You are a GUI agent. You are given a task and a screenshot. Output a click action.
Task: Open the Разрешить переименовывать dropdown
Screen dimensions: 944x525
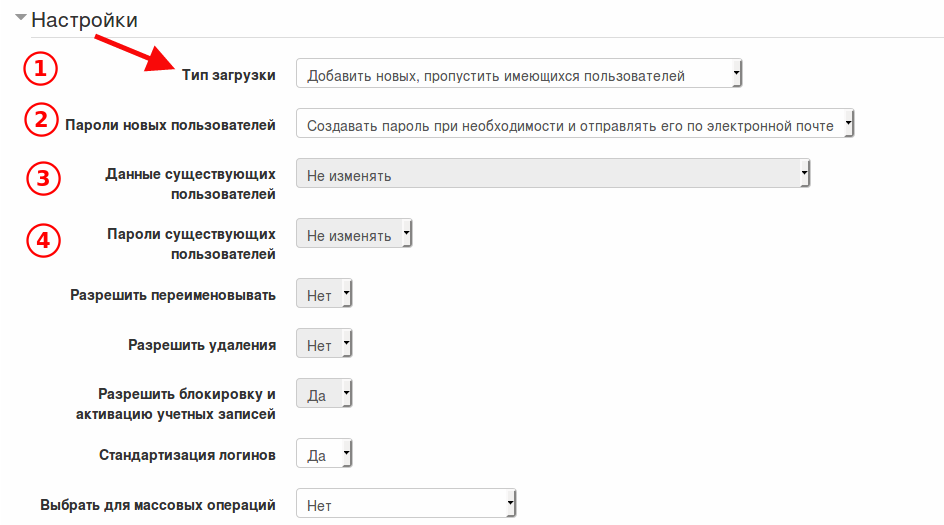click(x=324, y=293)
